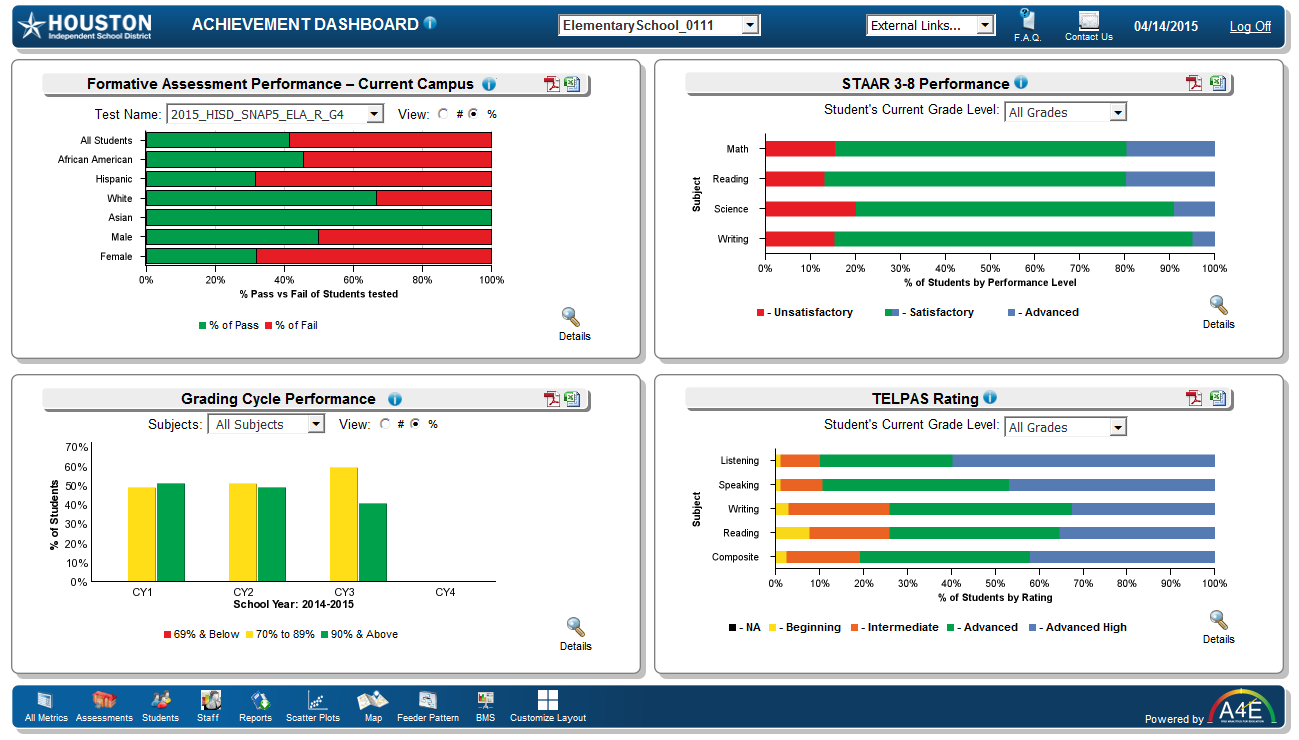The image size is (1299, 740).
Task: Click the Houston ISD logo
Action: coord(86,26)
